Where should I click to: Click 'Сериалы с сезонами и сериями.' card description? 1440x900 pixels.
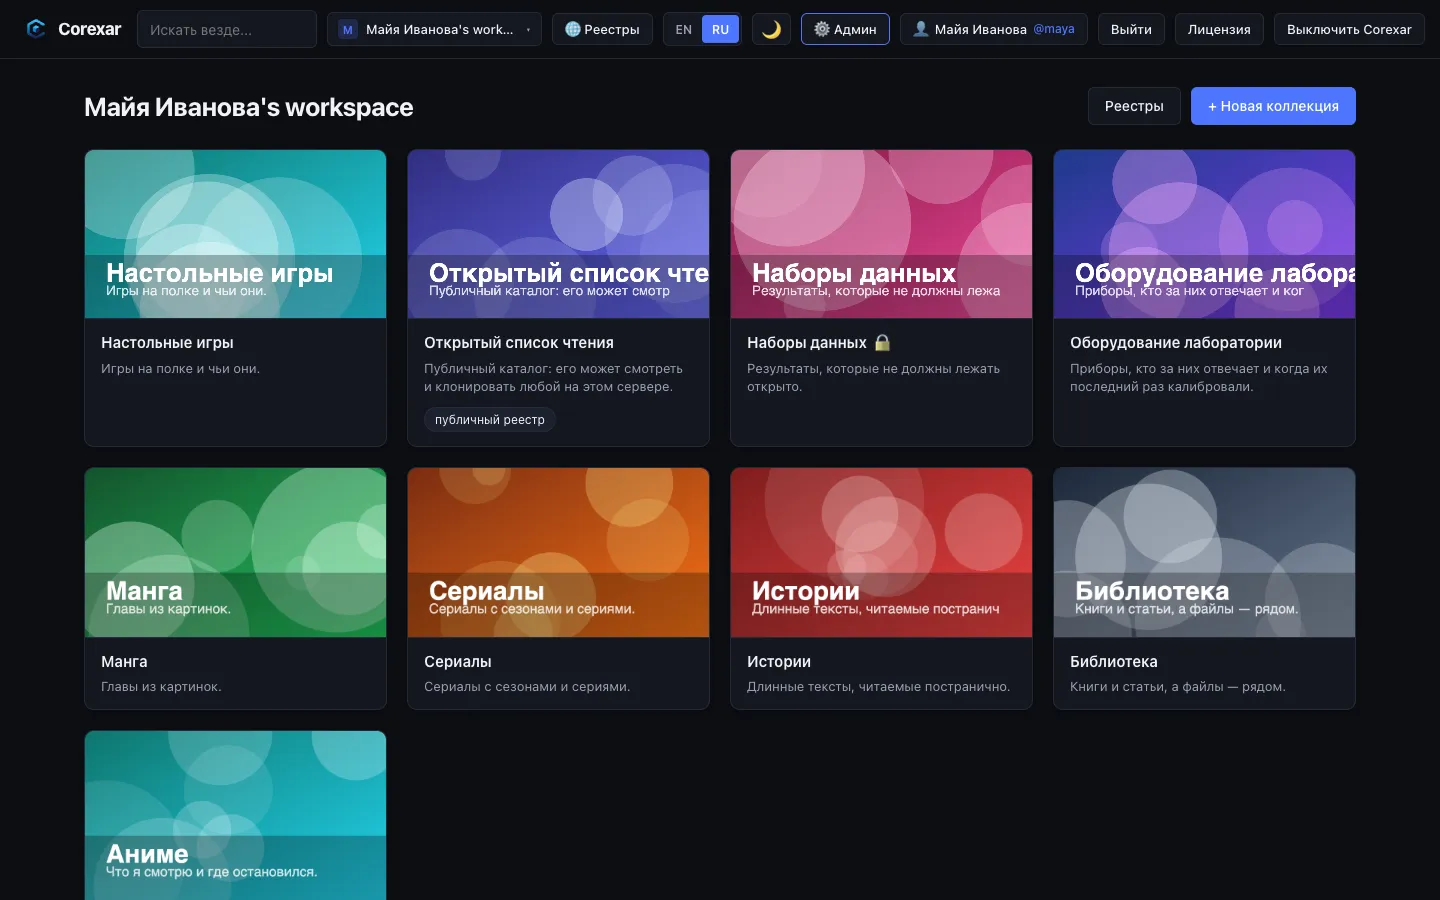(527, 687)
